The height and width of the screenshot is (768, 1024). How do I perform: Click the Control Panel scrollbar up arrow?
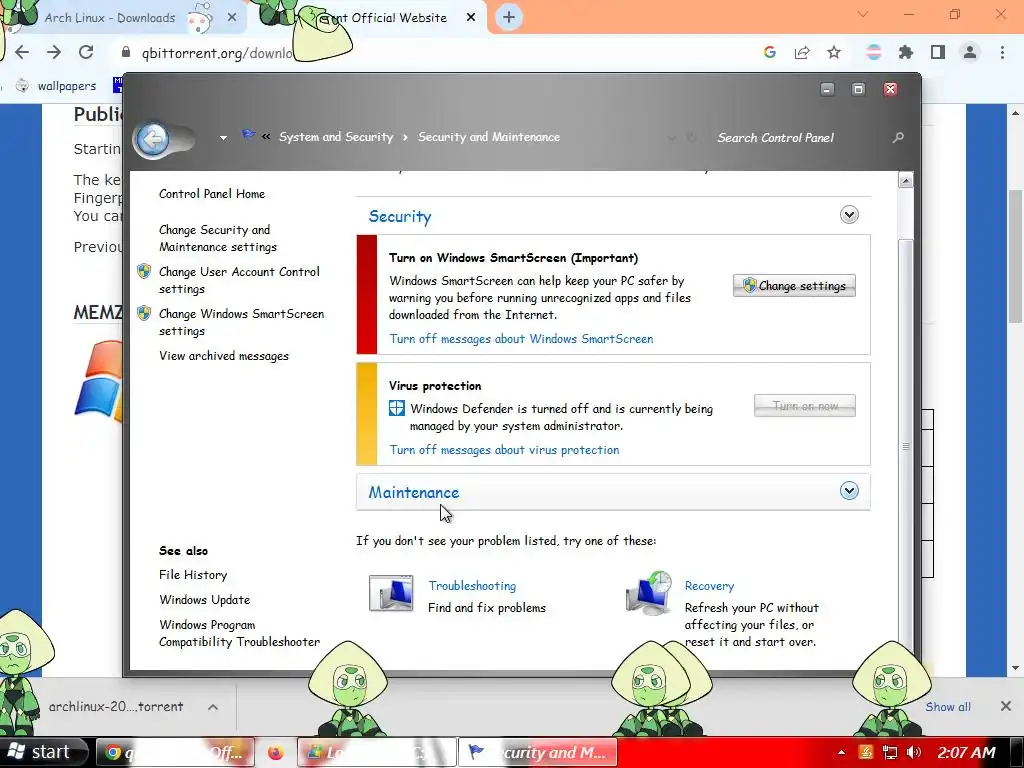tap(905, 181)
